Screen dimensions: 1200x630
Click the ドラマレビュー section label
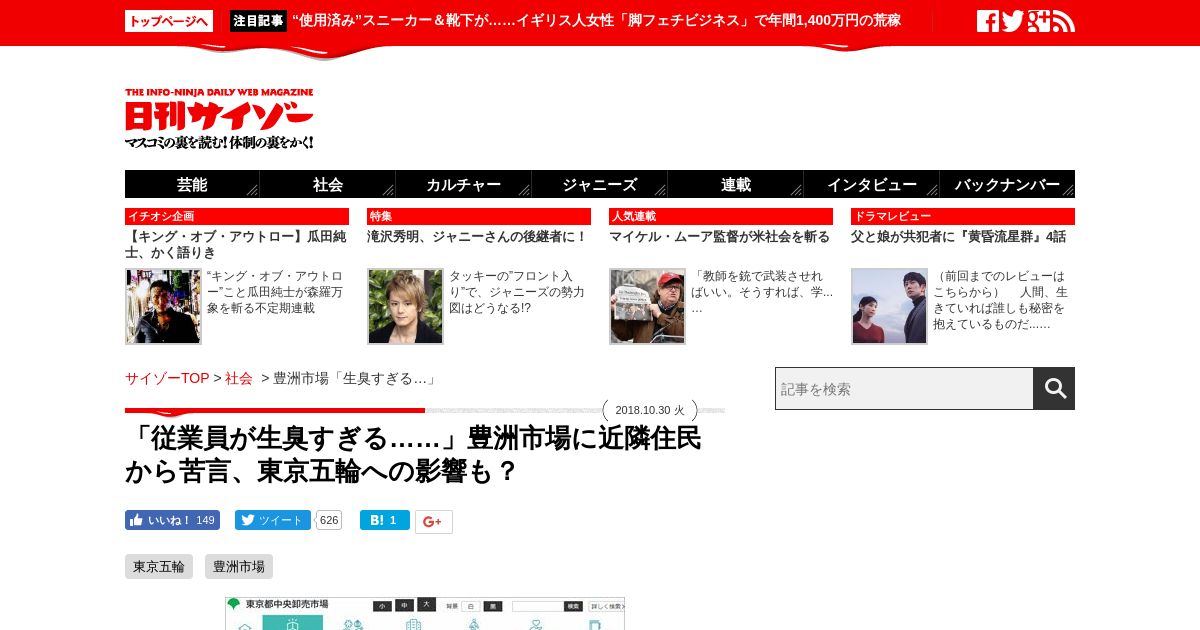coord(963,216)
